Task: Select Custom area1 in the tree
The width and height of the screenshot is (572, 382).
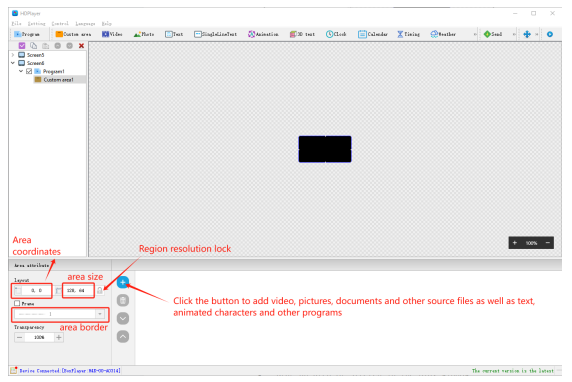Action: [x=58, y=80]
